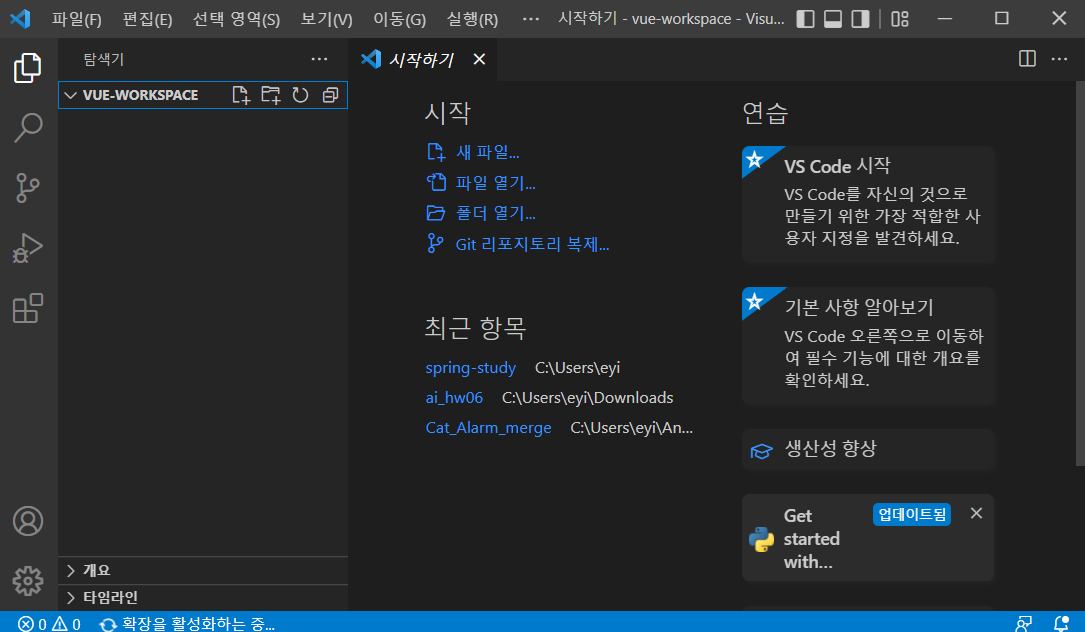Screen dimensions: 1085x632
Task: Click the welcome page vertical scrollbar
Action: pos(1080,273)
